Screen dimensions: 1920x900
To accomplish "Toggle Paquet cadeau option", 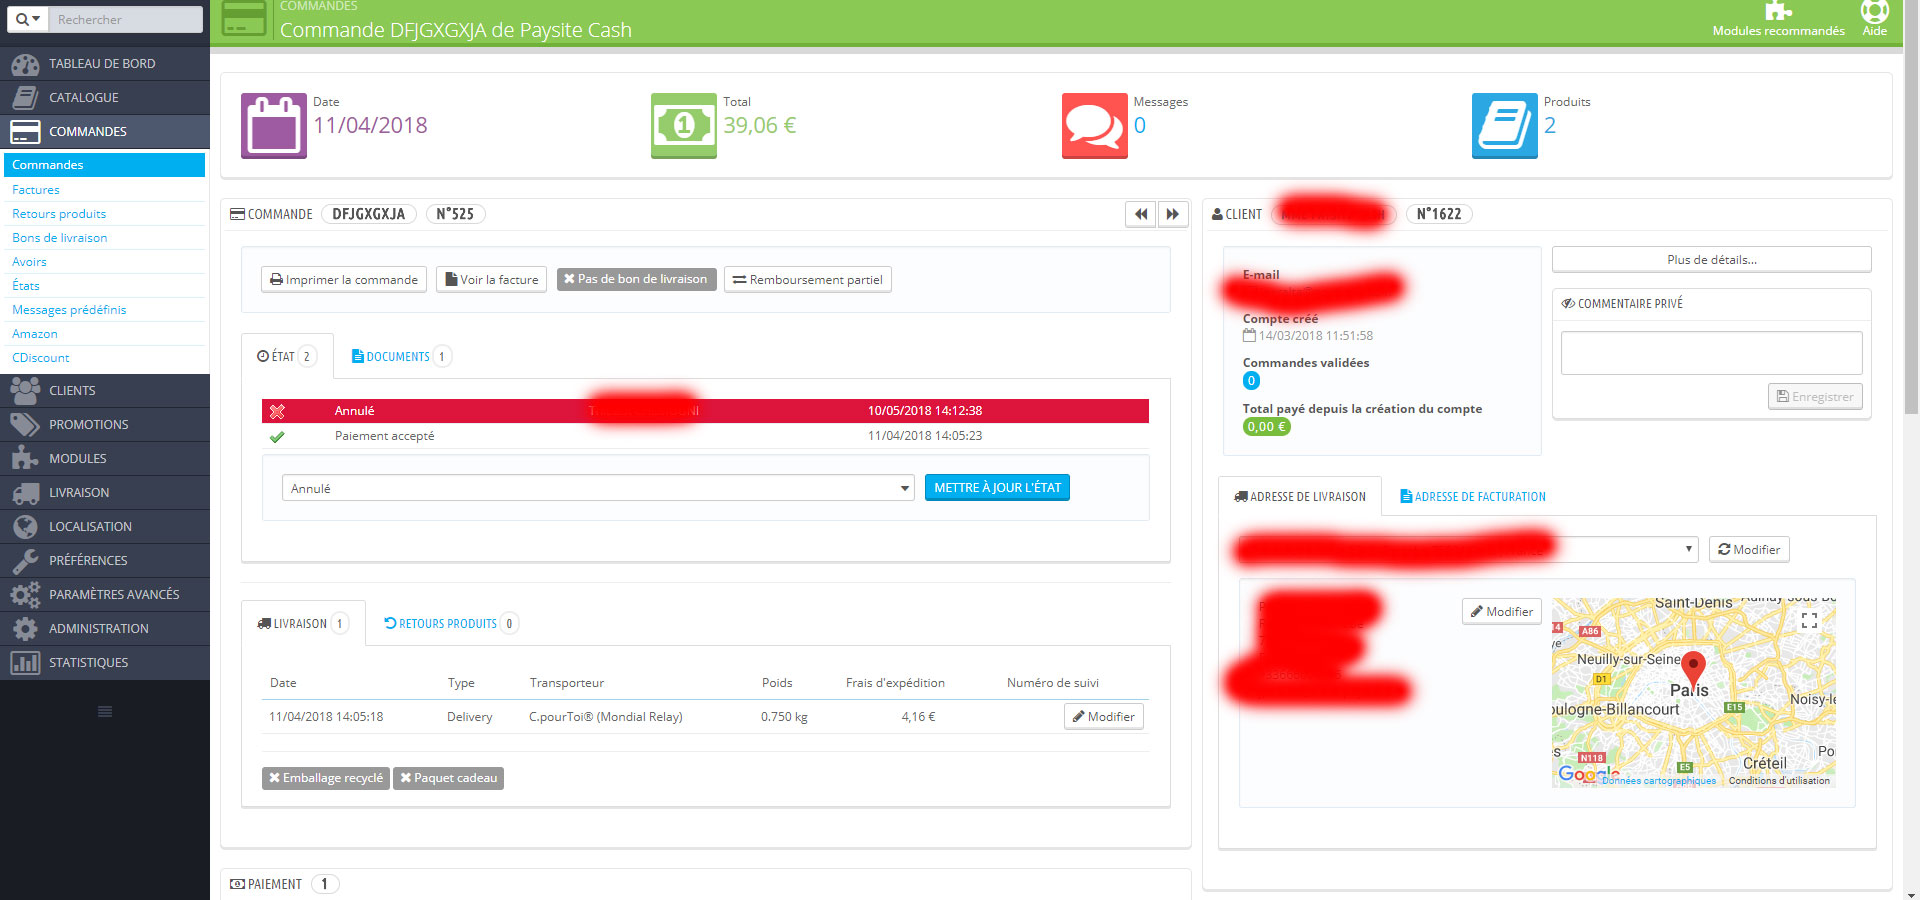I will [x=448, y=778].
